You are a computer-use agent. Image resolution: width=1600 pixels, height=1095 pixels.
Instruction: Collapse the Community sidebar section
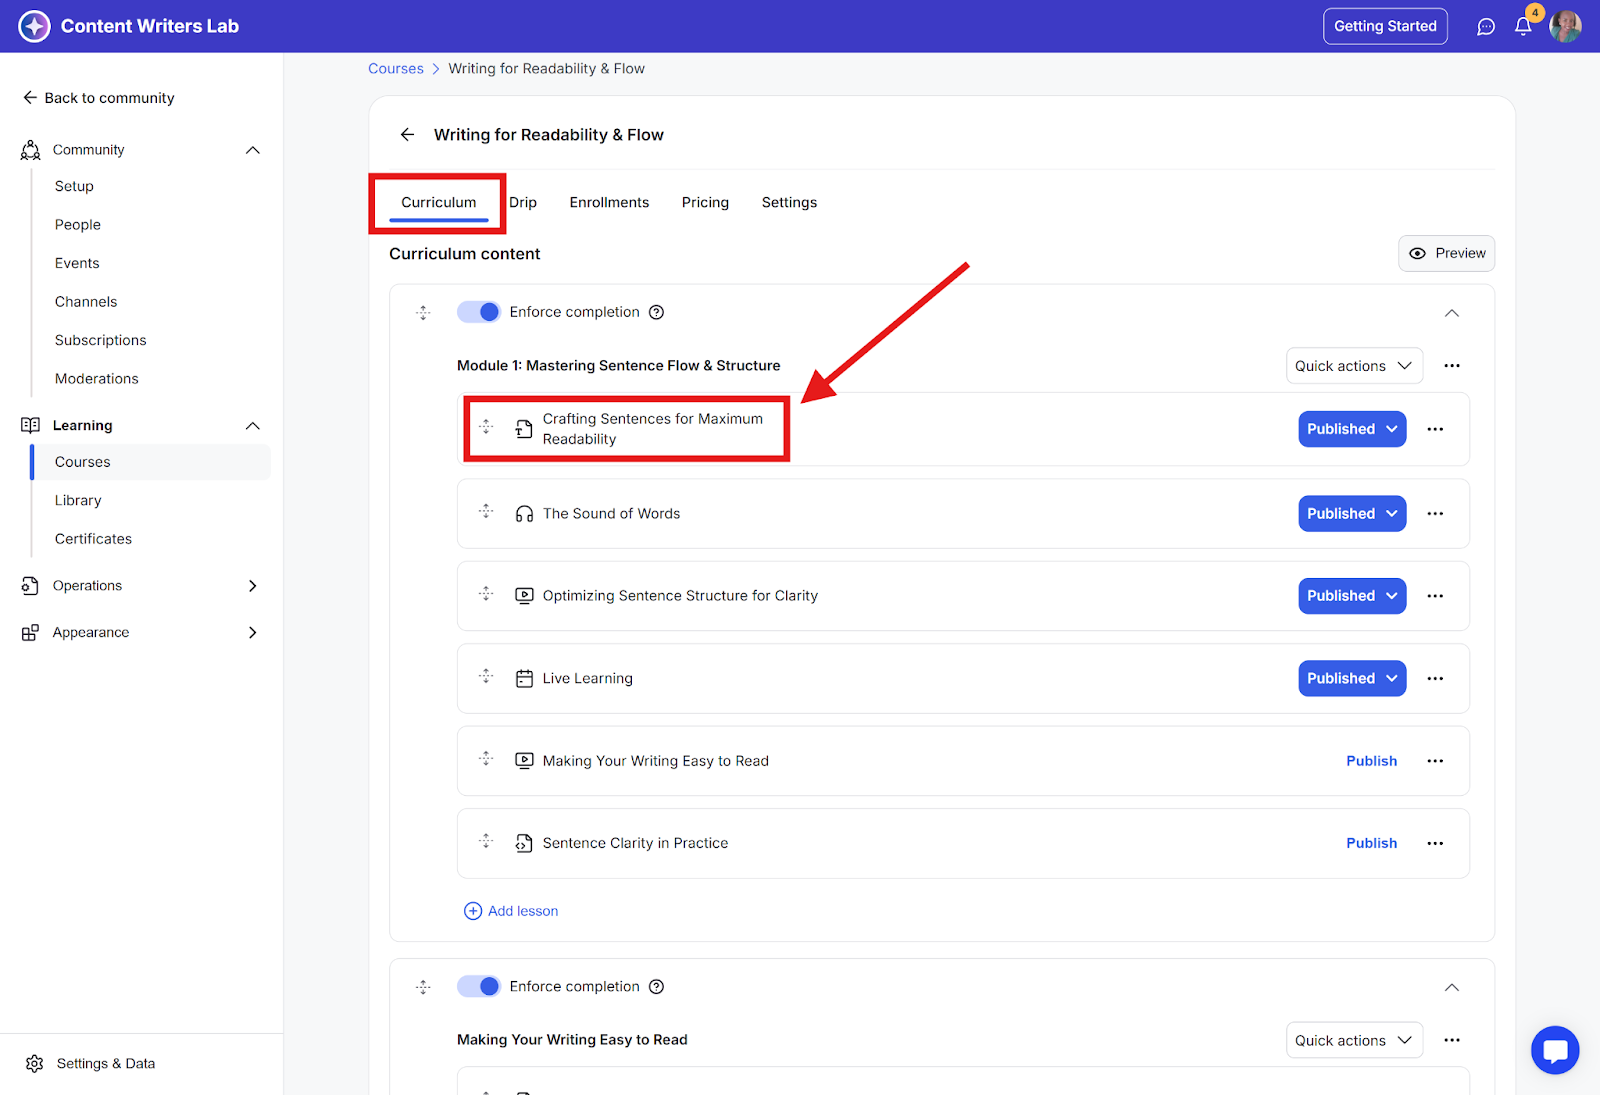(252, 150)
